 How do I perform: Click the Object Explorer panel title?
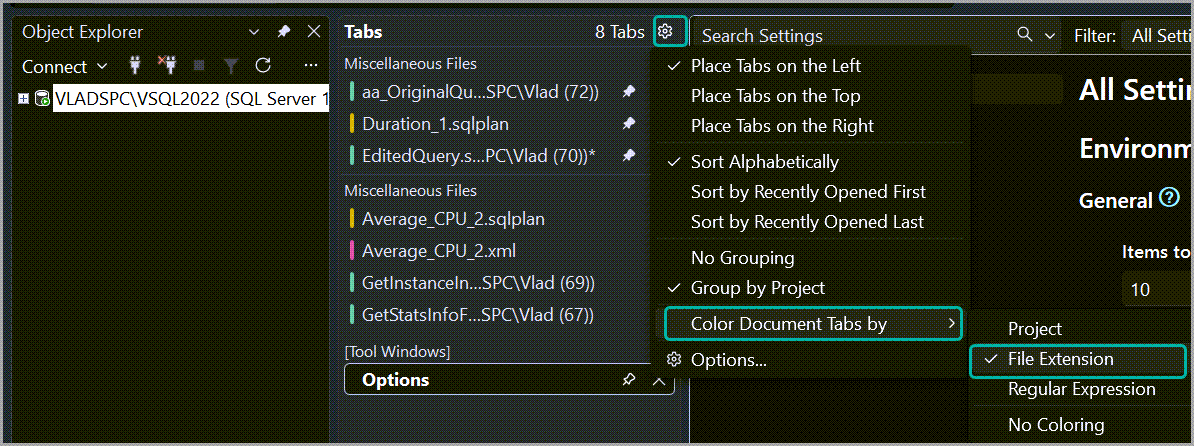82,32
